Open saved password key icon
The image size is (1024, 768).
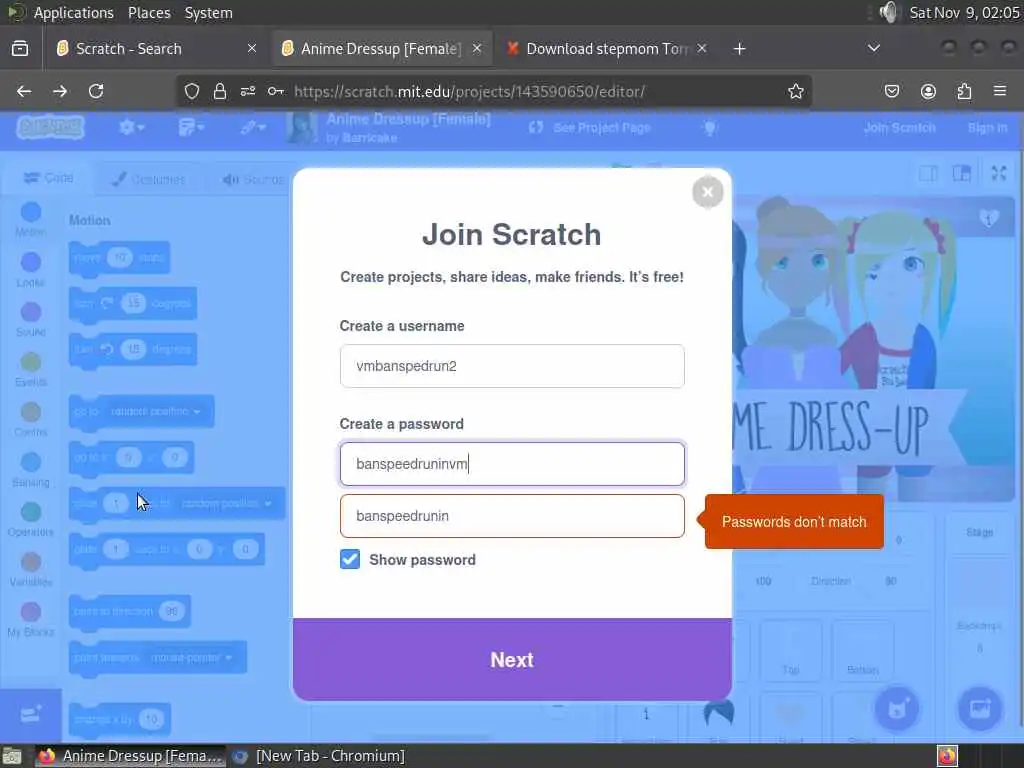tap(276, 91)
